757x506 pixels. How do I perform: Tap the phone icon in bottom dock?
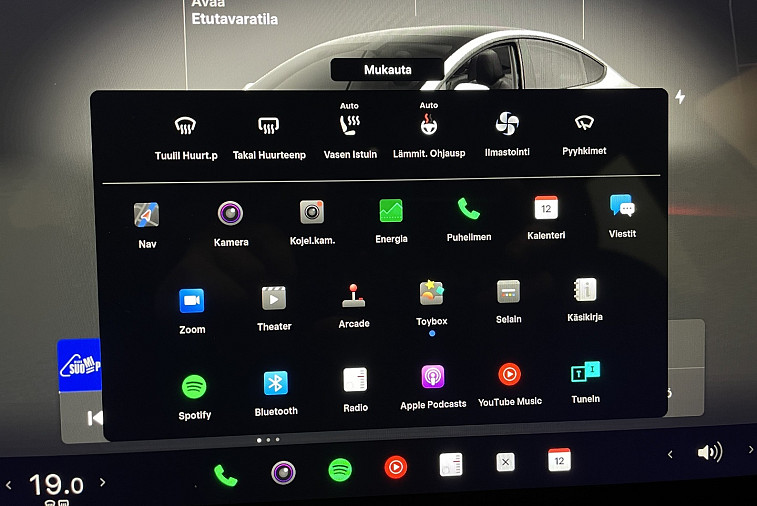coord(226,475)
